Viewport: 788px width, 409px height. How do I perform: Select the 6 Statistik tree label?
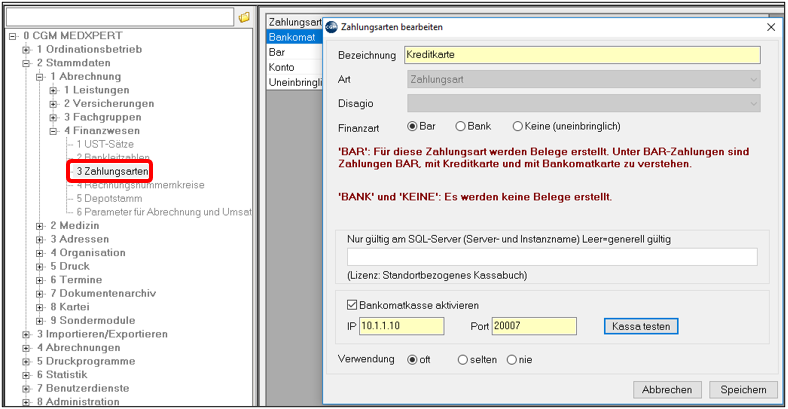click(62, 375)
